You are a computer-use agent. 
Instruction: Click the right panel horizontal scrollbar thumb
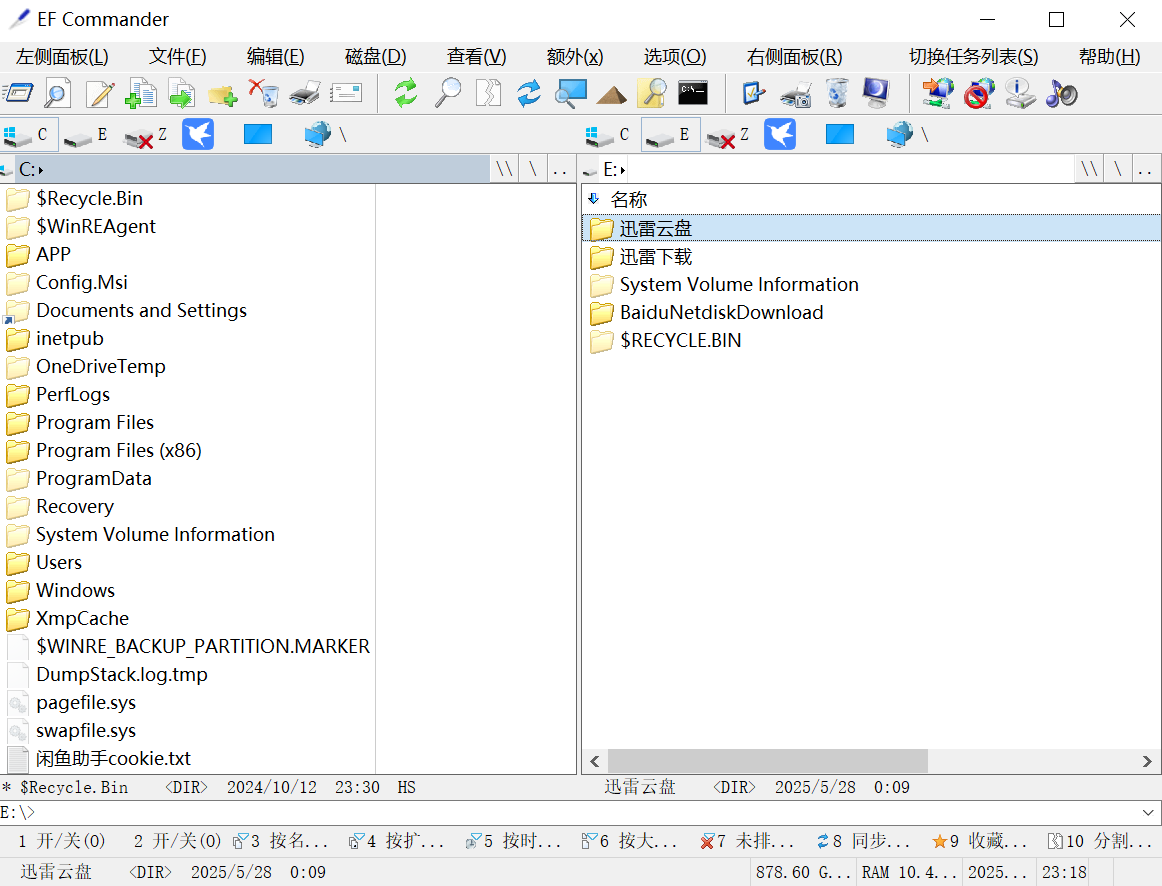pos(768,761)
